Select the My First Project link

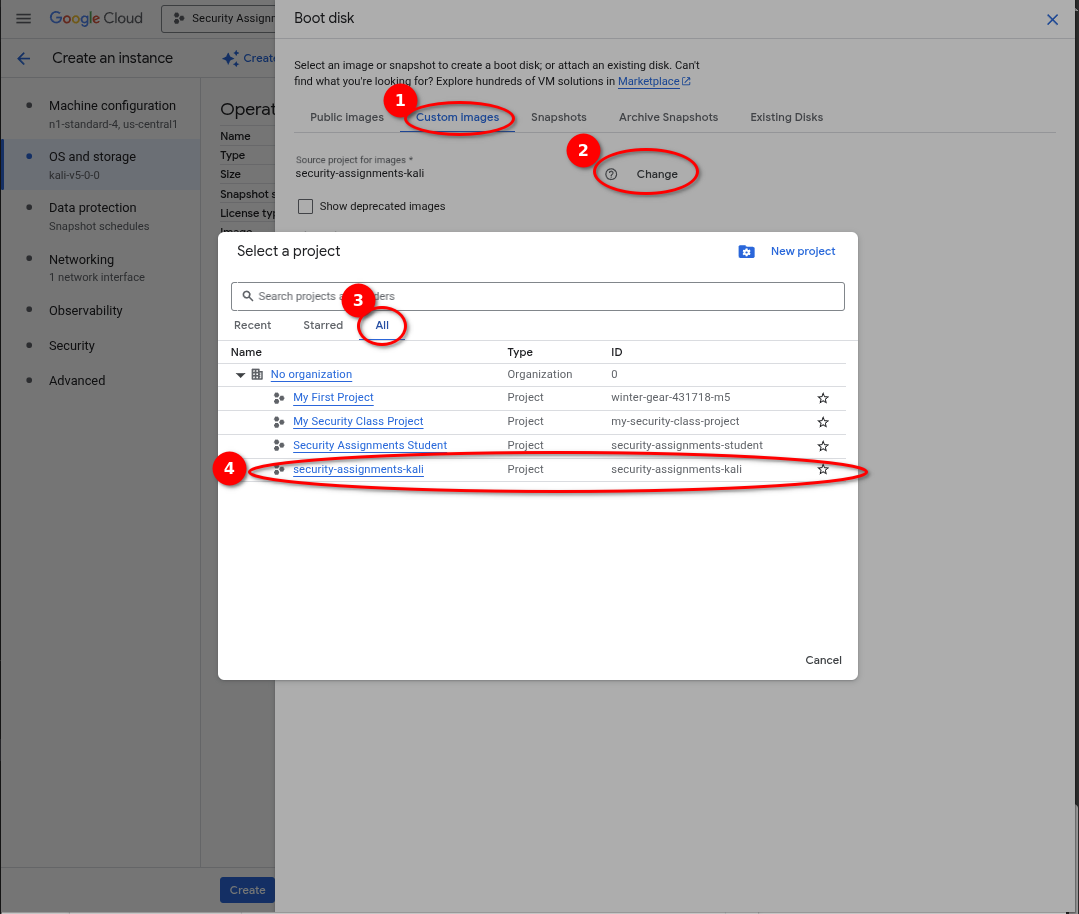point(333,397)
